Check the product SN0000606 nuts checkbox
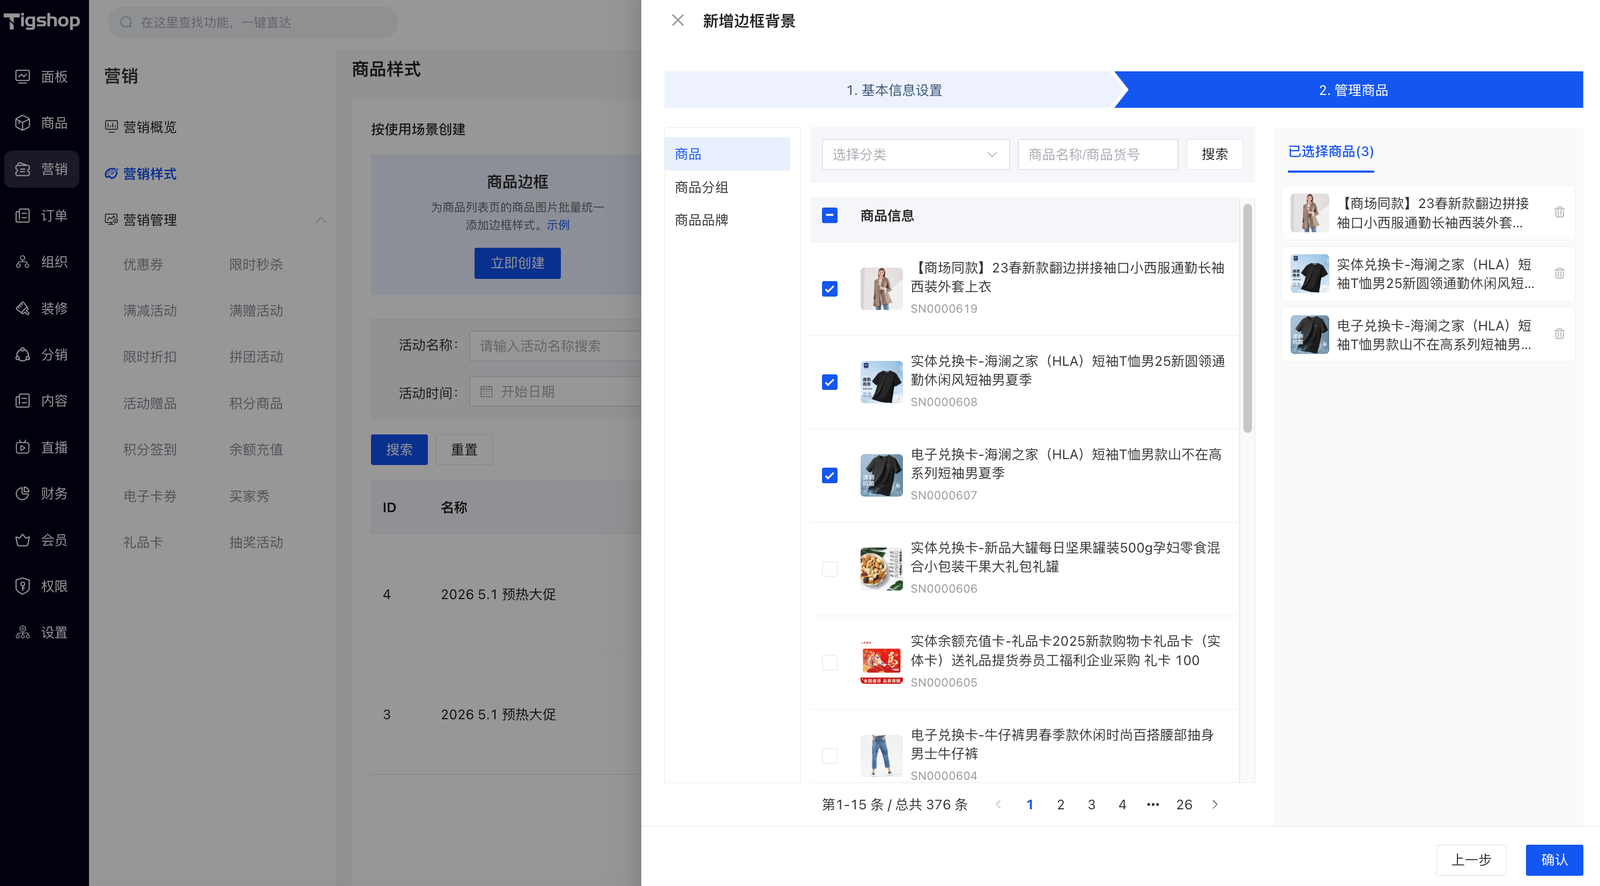Screen dimensions: 1600x886 tap(830, 569)
